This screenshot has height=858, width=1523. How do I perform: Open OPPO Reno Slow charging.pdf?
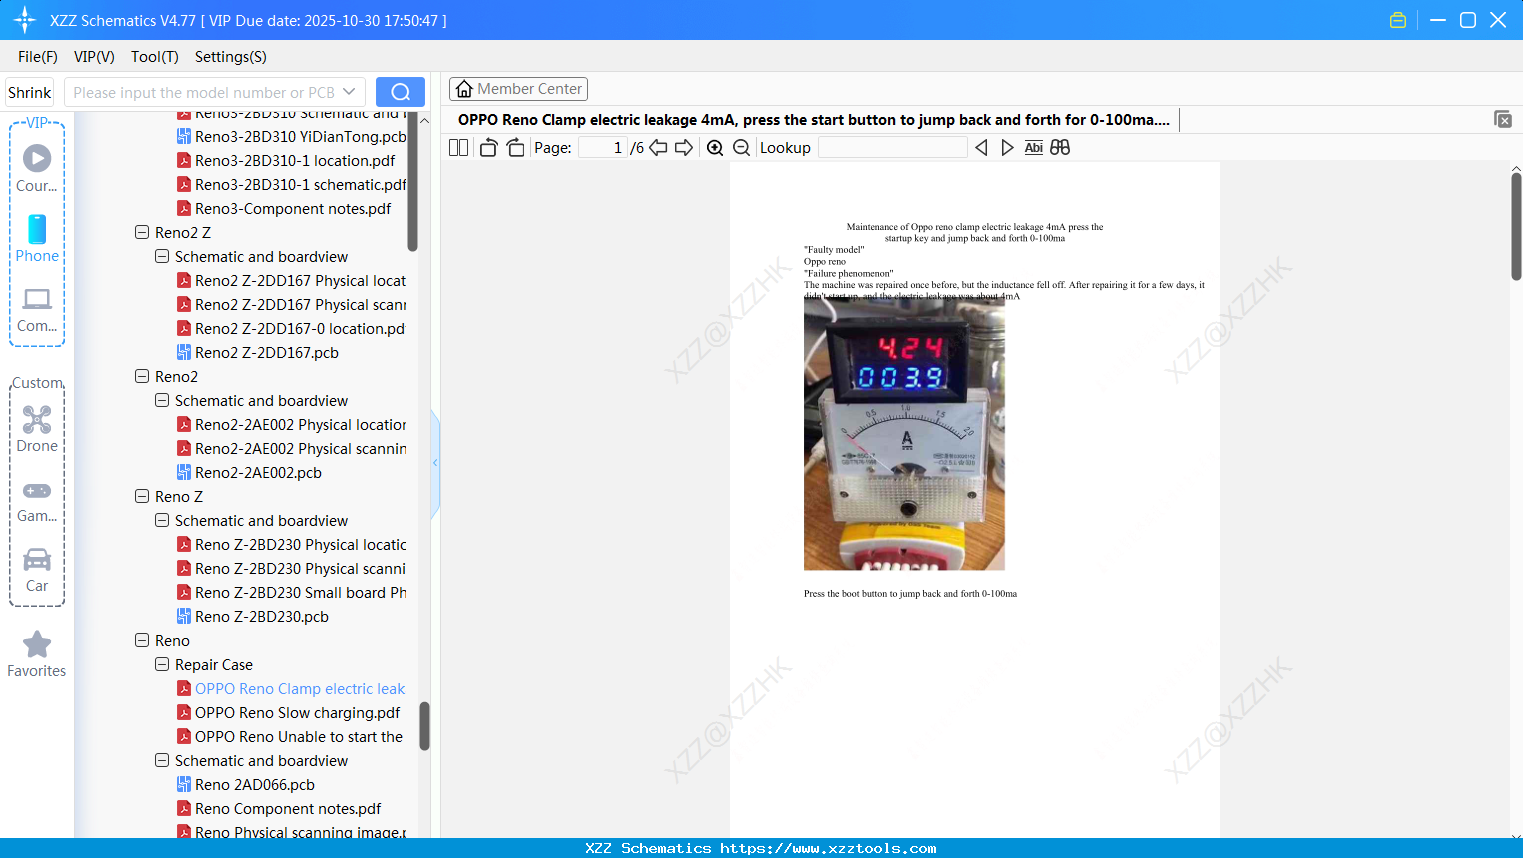click(289, 712)
